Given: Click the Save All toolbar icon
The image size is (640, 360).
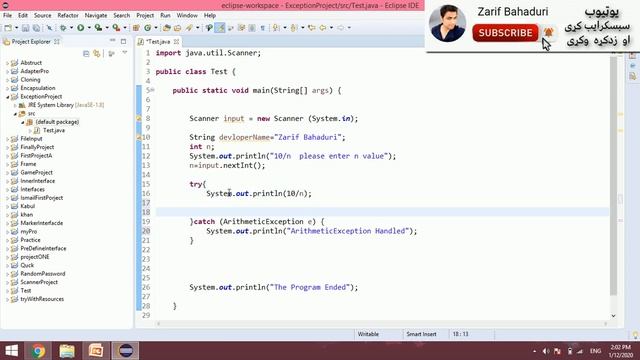Looking at the screenshot, I should point(36,28).
